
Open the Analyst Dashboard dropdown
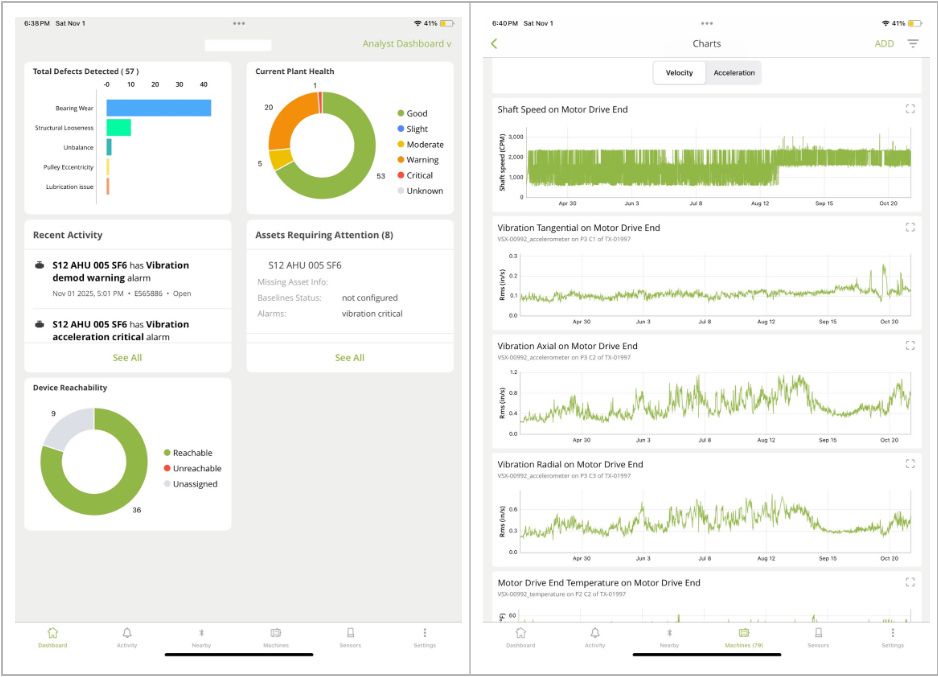pyautogui.click(x=406, y=44)
